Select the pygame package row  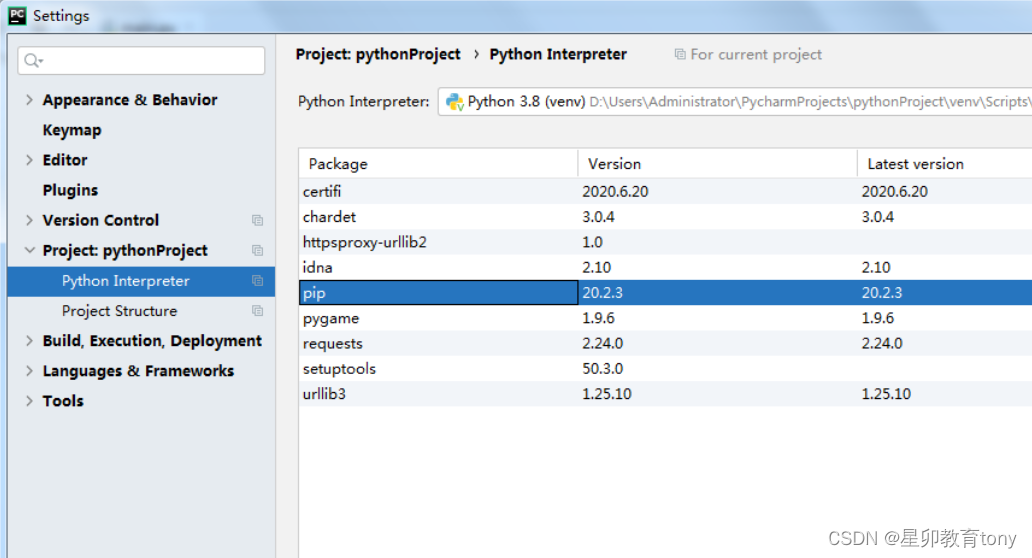[665, 318]
